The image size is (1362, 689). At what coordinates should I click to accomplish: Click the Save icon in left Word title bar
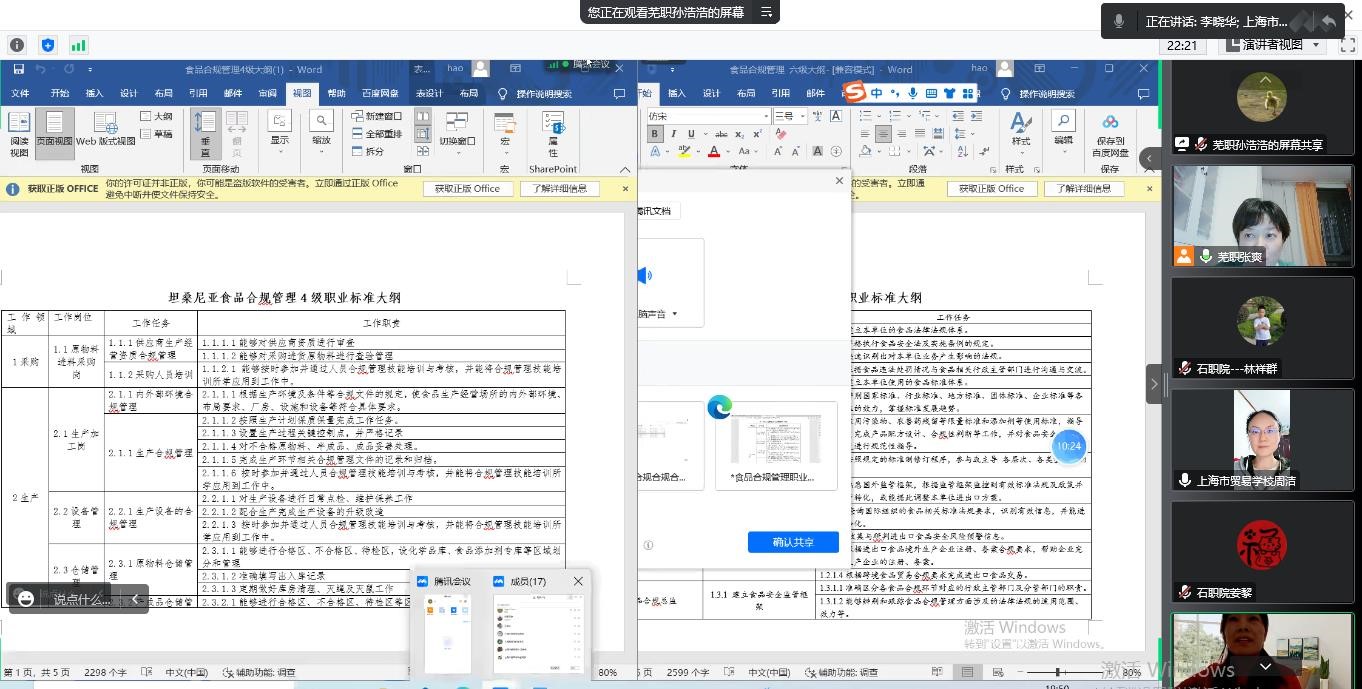(x=18, y=69)
